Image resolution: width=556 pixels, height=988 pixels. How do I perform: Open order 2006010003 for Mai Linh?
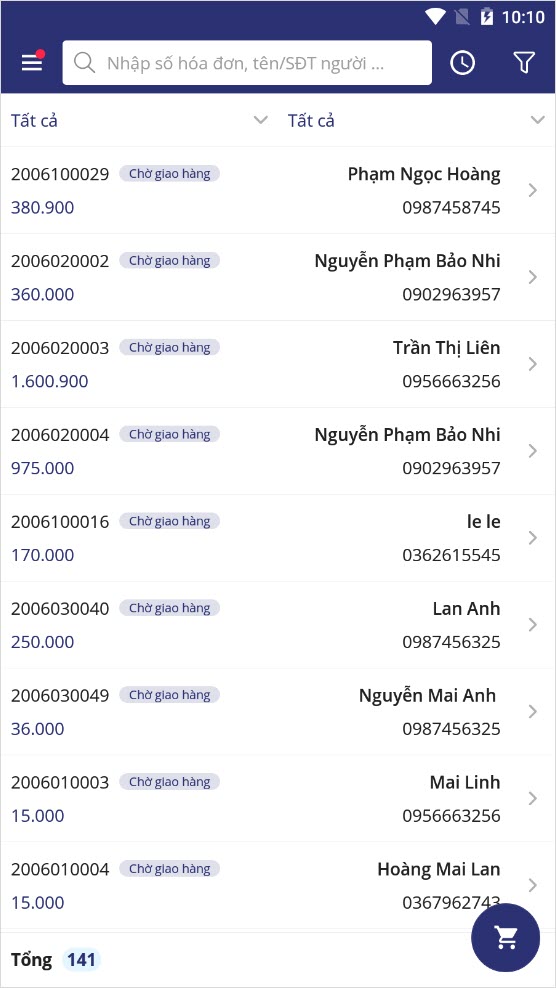[278, 799]
